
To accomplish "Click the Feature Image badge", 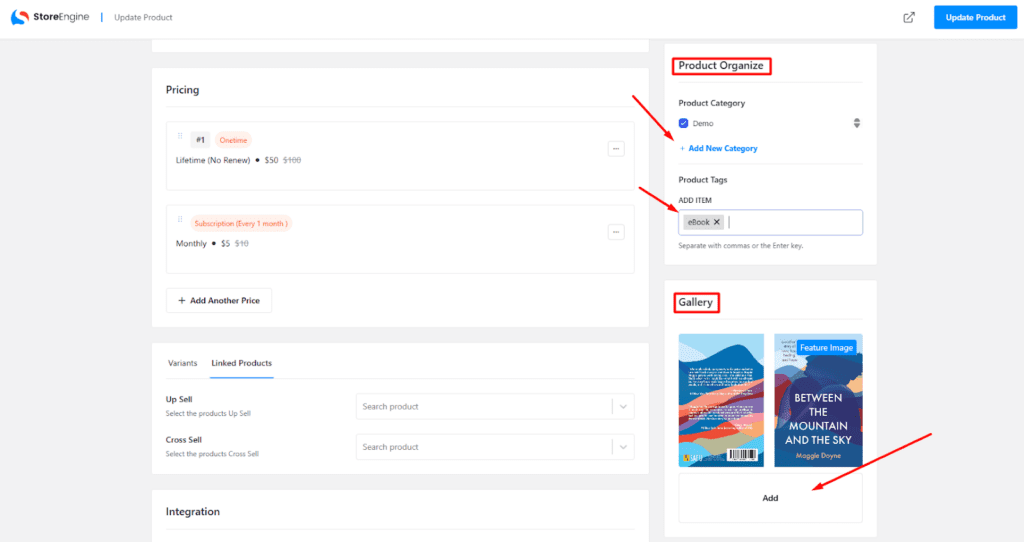I will click(x=826, y=347).
